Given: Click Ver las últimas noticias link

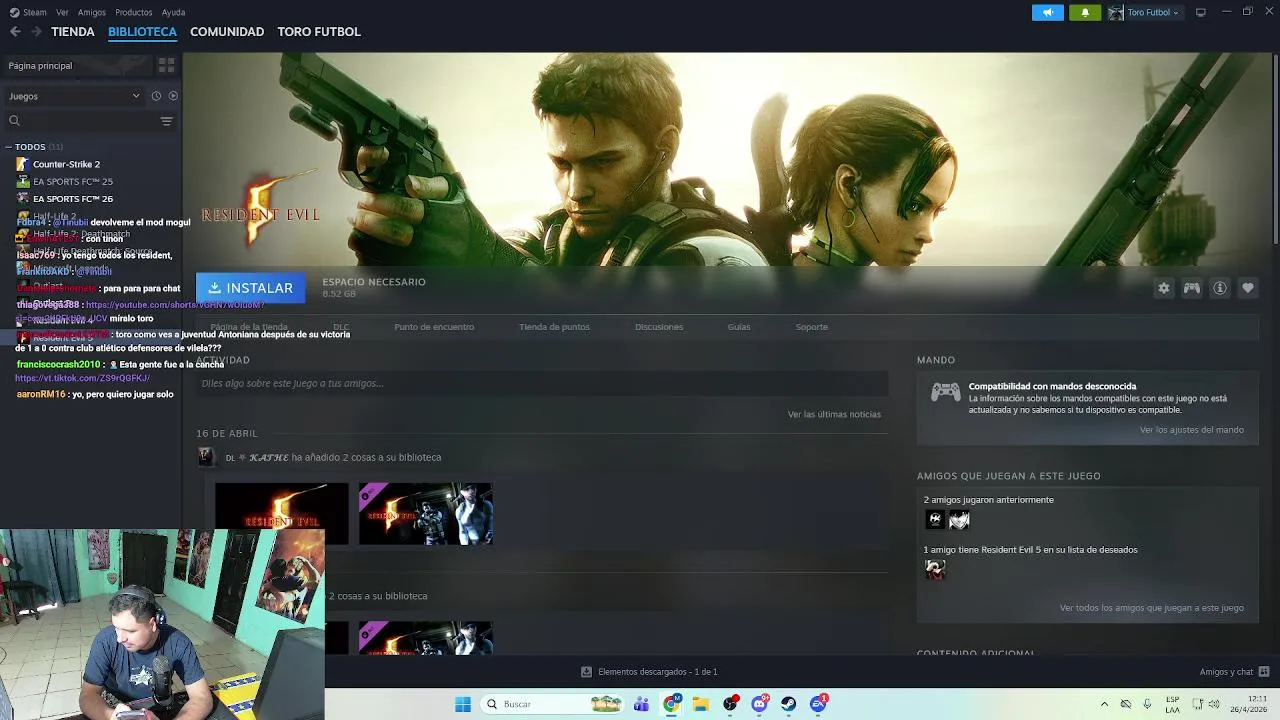Looking at the screenshot, I should [834, 414].
